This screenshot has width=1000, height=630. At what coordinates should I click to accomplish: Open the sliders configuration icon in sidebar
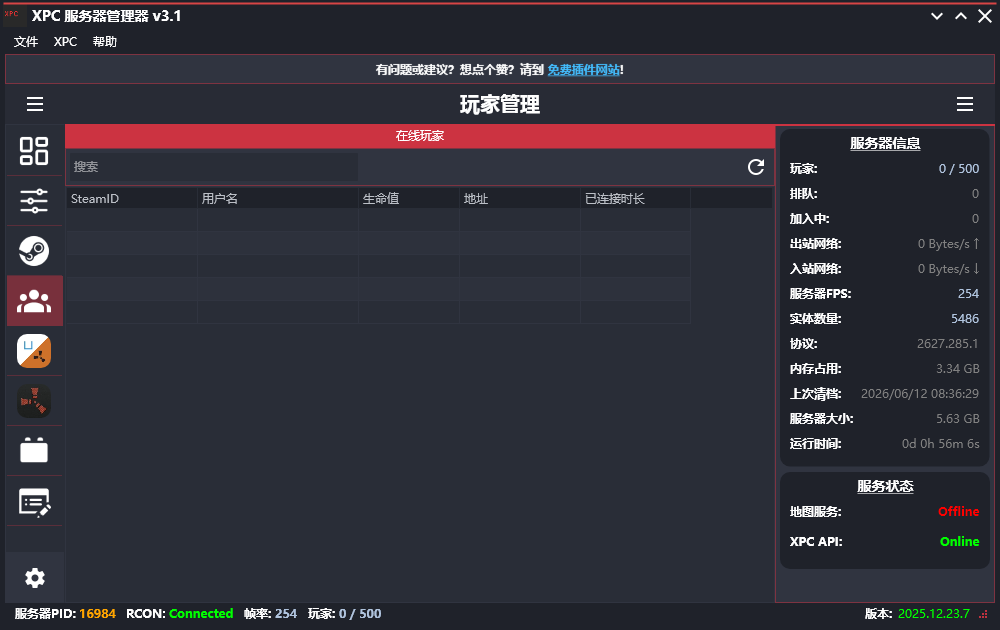pyautogui.click(x=34, y=201)
